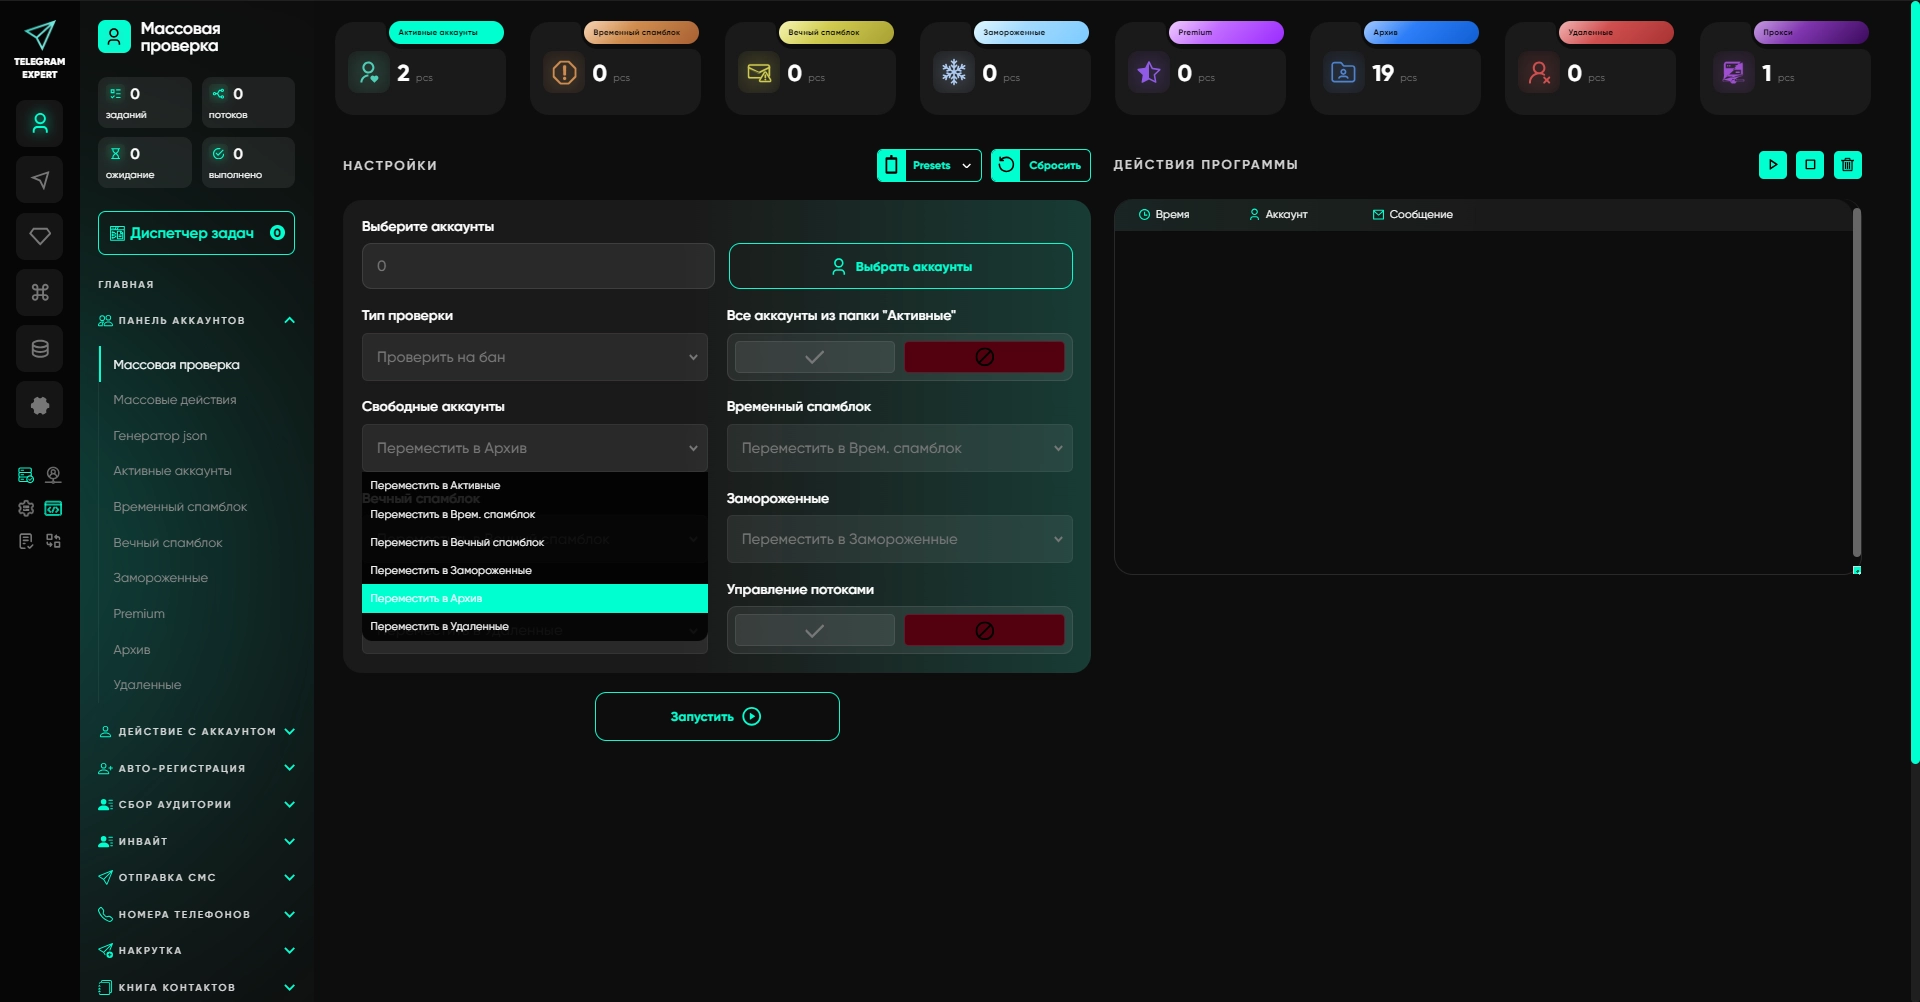1920x1002 pixels.
Task: Open the Временный спамблок dropdown
Action: click(x=899, y=448)
